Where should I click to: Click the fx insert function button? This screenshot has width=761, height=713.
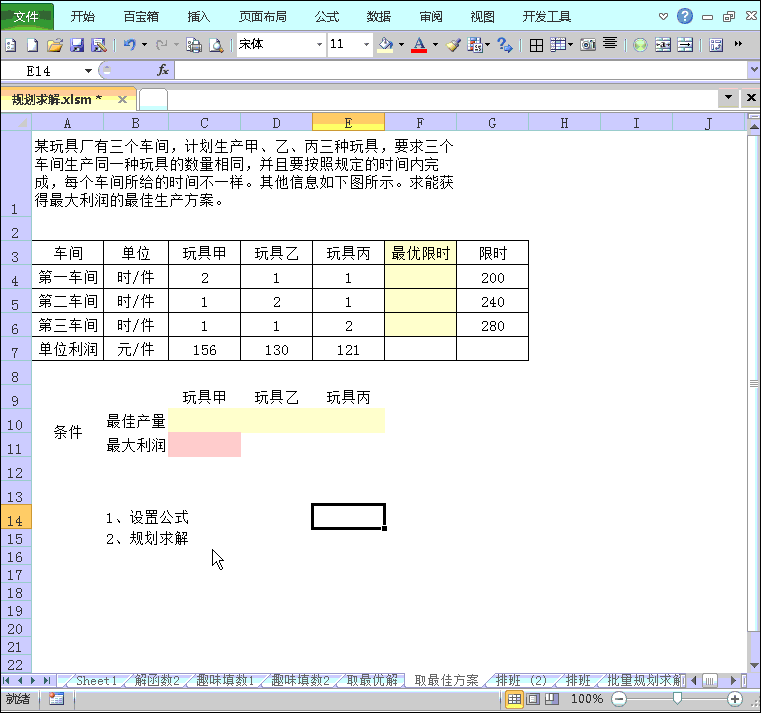163,70
